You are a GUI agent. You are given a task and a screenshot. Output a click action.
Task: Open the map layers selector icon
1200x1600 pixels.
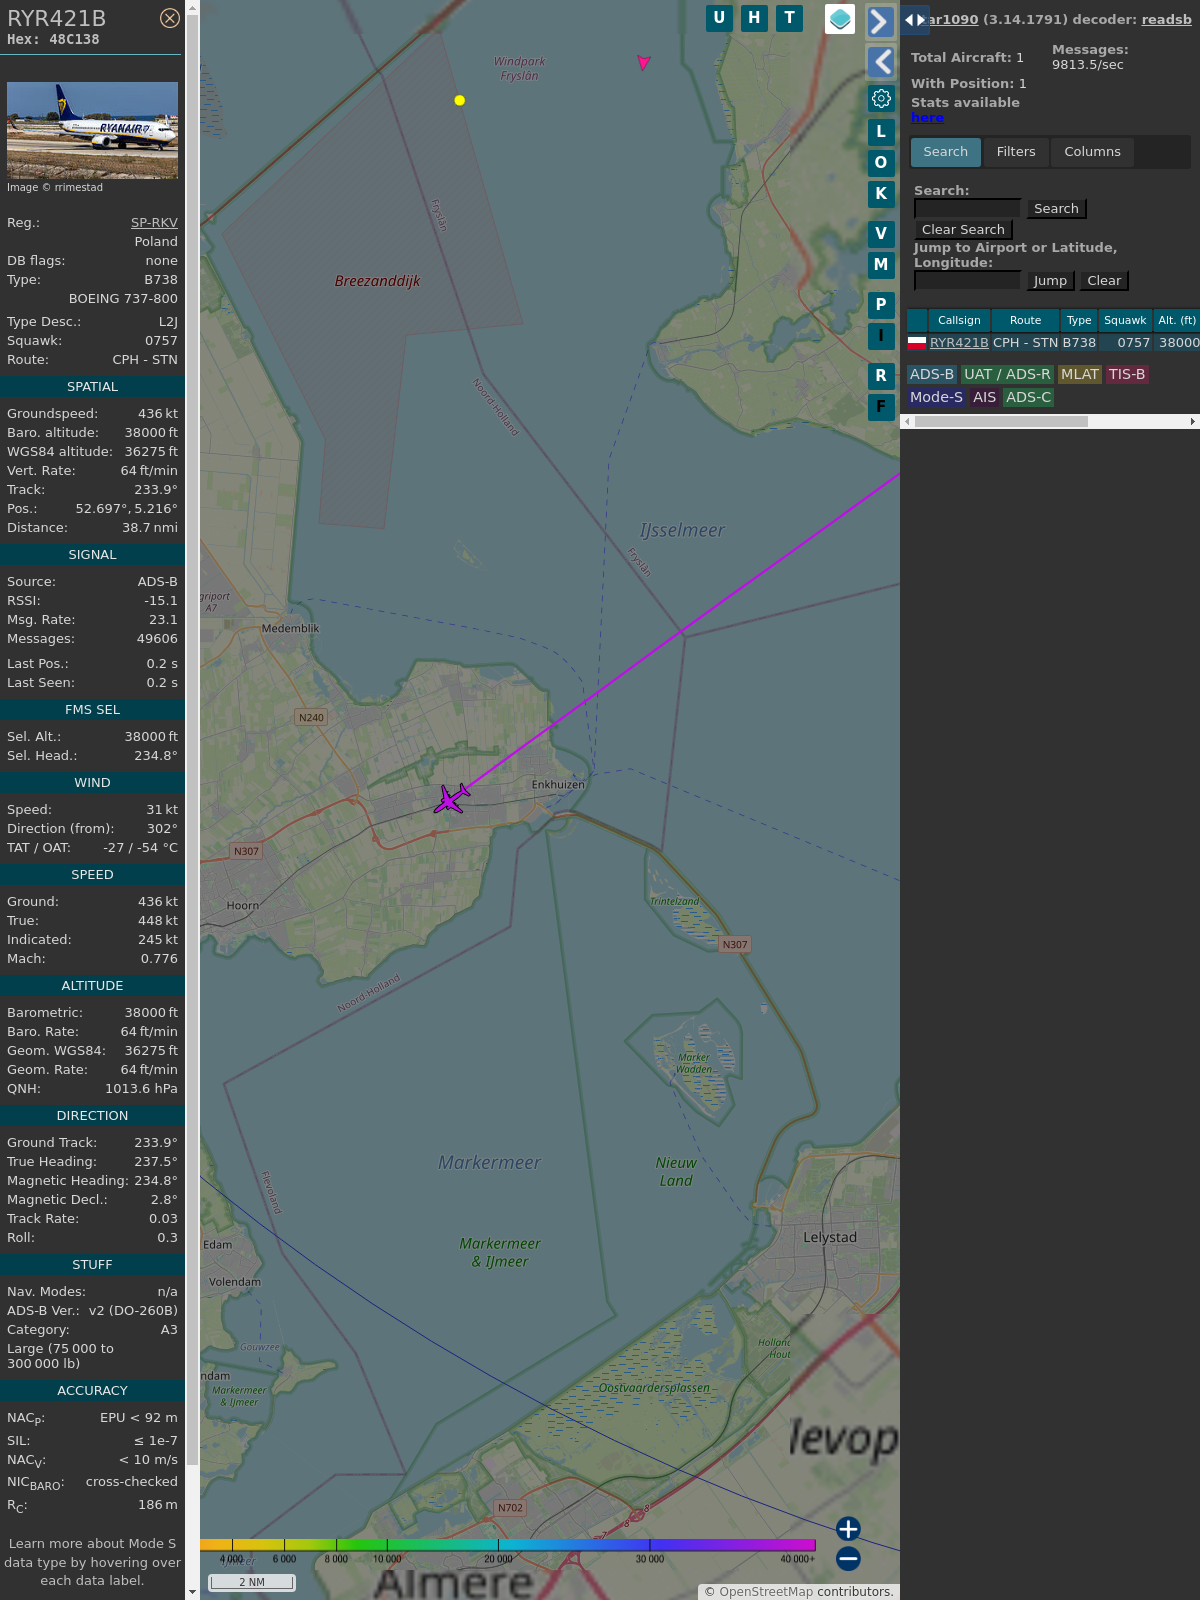[840, 19]
